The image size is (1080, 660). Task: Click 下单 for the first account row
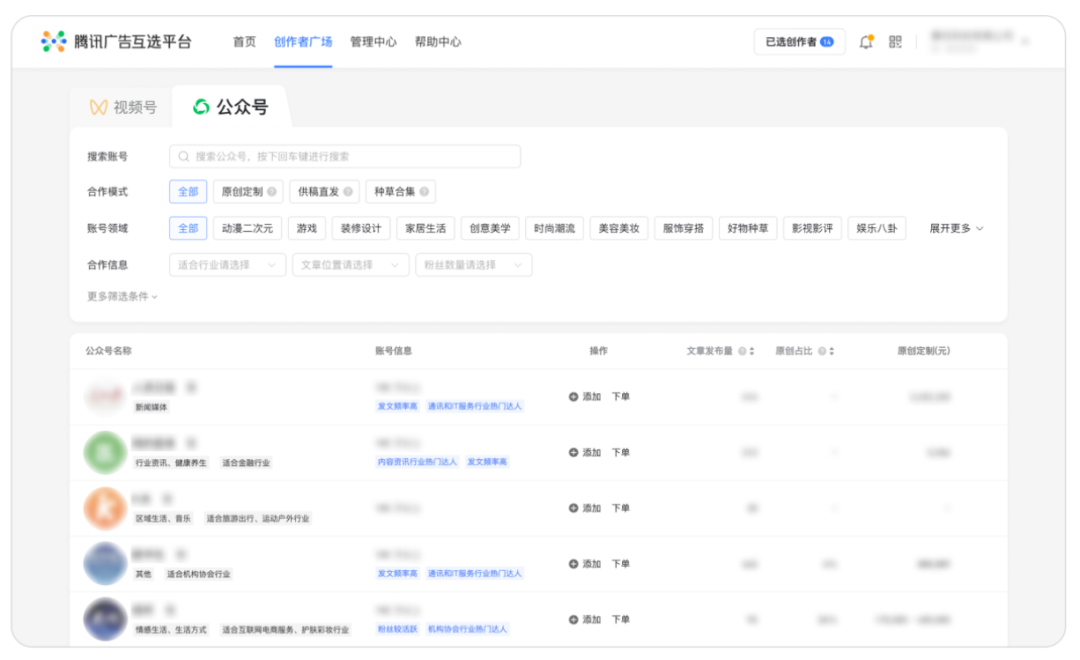(621, 397)
